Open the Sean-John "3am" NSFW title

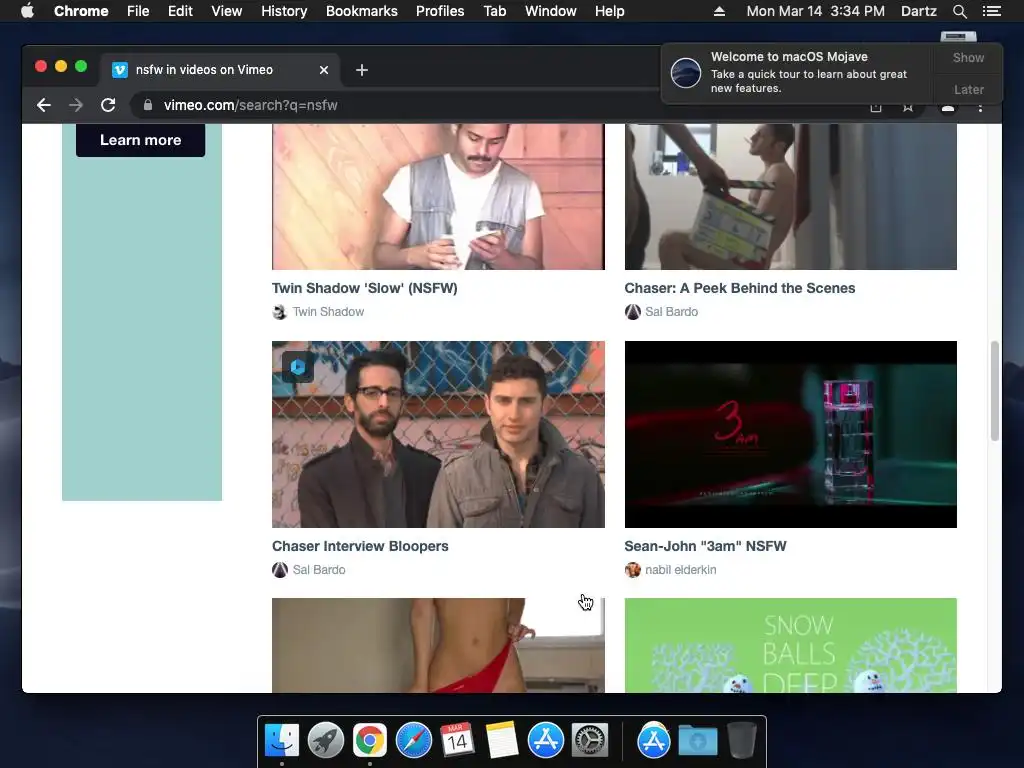click(705, 546)
